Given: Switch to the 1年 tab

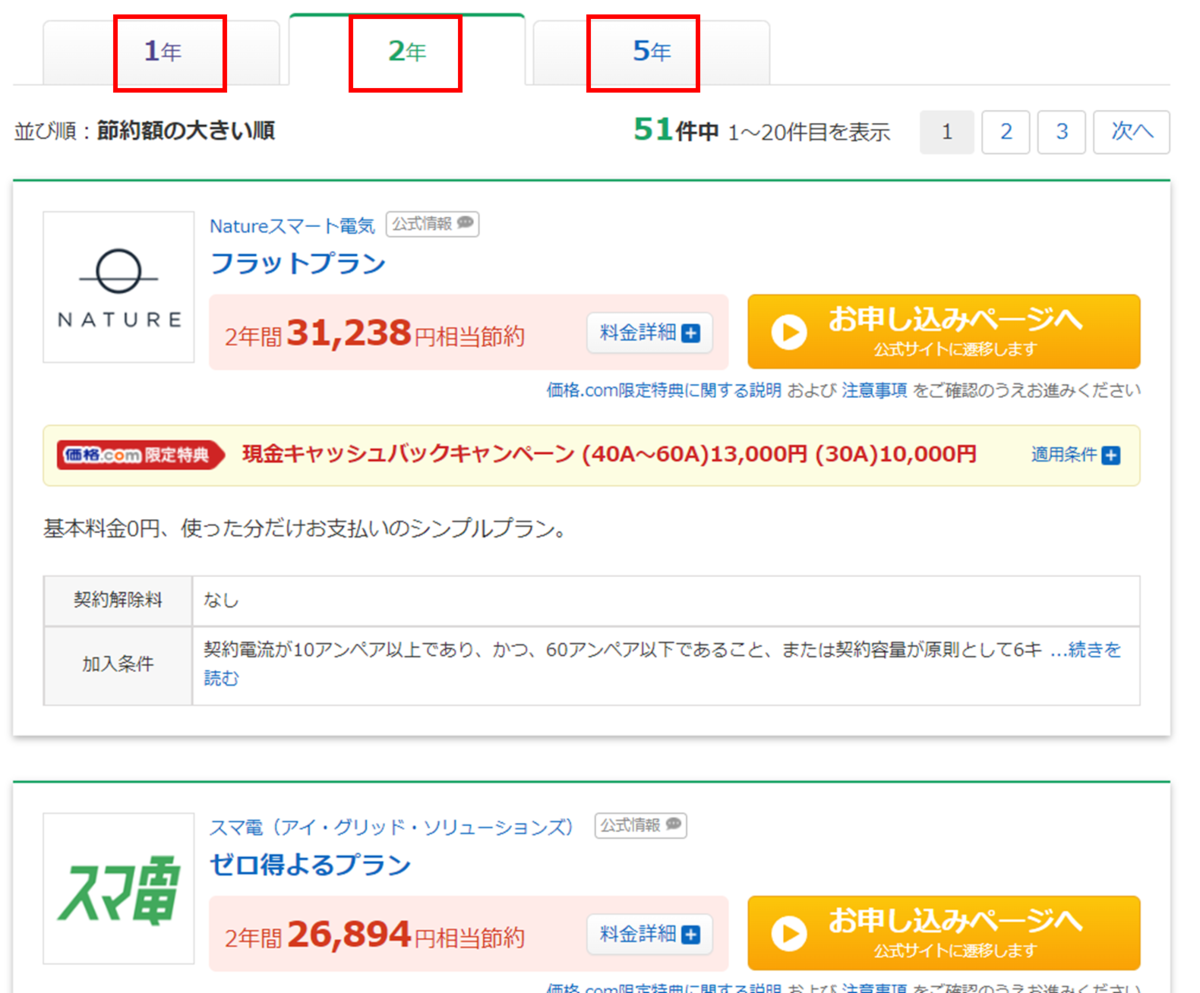Looking at the screenshot, I should click(x=162, y=52).
